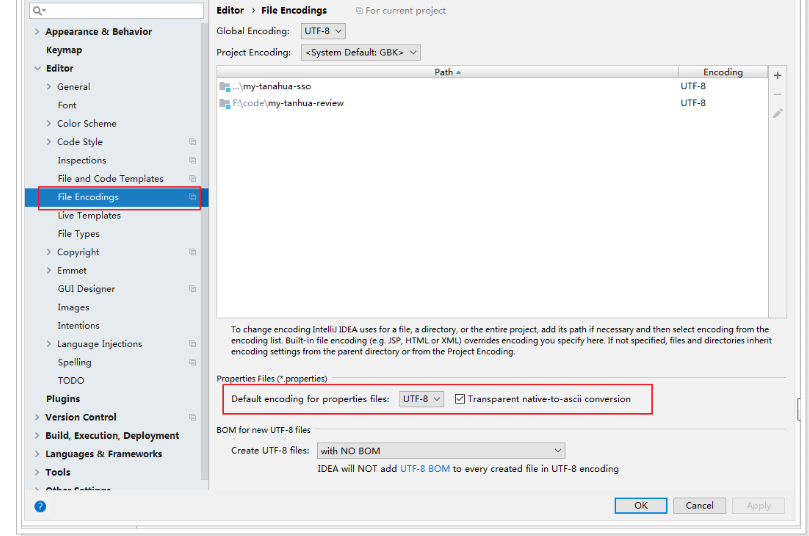Click project-level icon next to Version Control

tap(192, 417)
